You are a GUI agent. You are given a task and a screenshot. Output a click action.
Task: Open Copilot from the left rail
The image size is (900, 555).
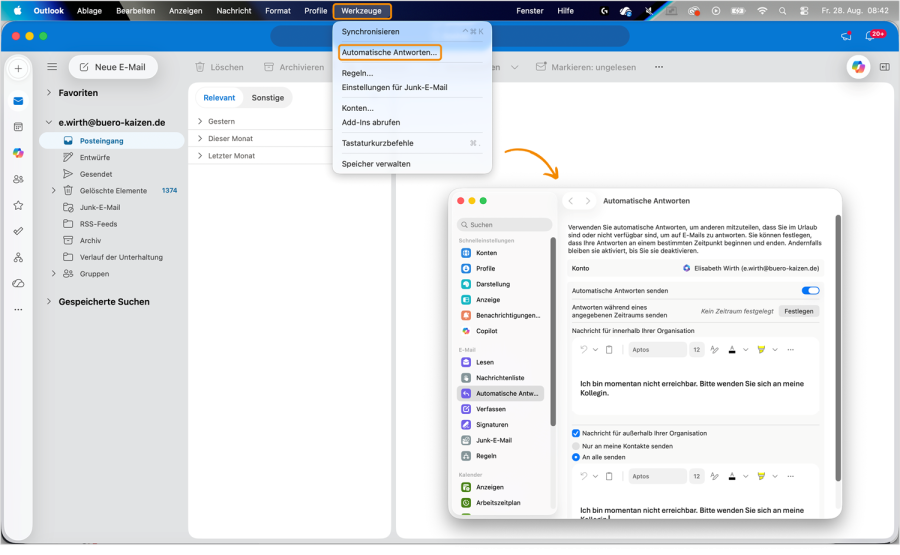click(x=18, y=153)
